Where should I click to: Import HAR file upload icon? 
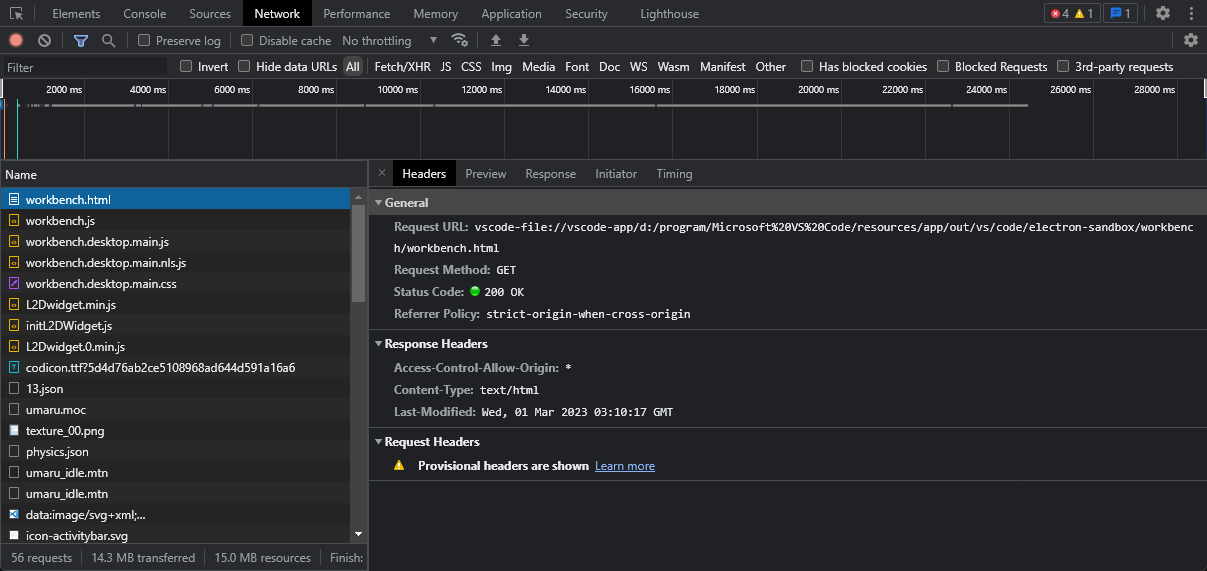coord(495,40)
